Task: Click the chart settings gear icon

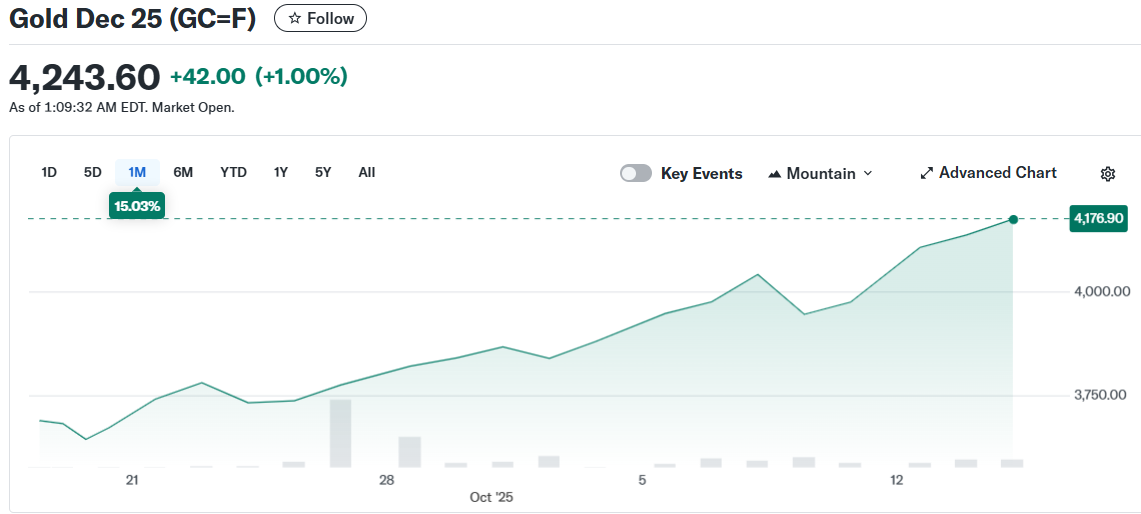Action: pyautogui.click(x=1107, y=174)
